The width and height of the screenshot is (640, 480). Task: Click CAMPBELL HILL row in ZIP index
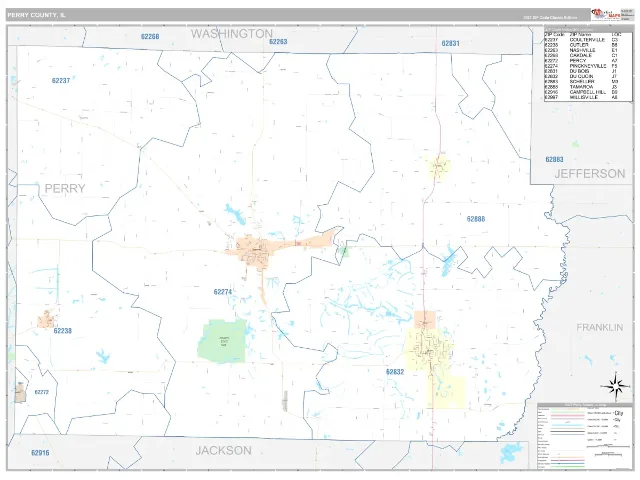click(x=582, y=92)
